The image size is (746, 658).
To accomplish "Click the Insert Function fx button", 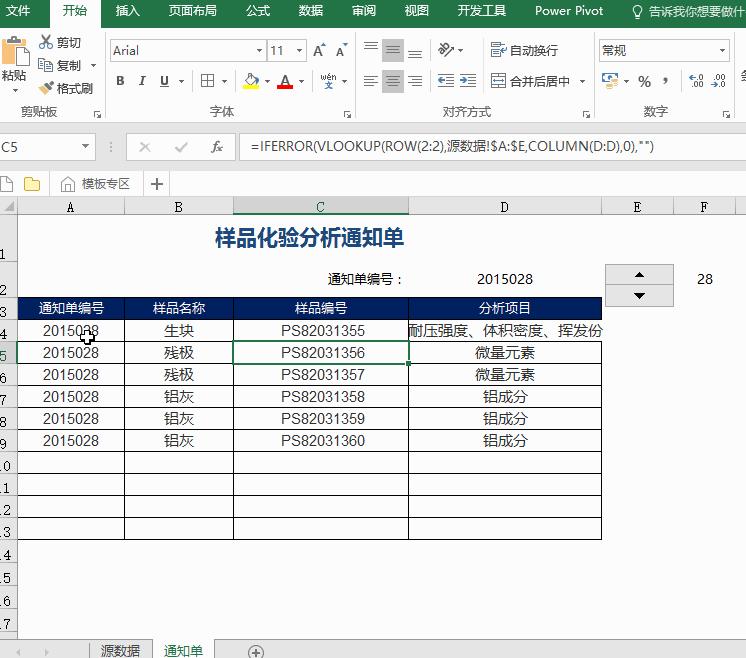I will pyautogui.click(x=217, y=147).
